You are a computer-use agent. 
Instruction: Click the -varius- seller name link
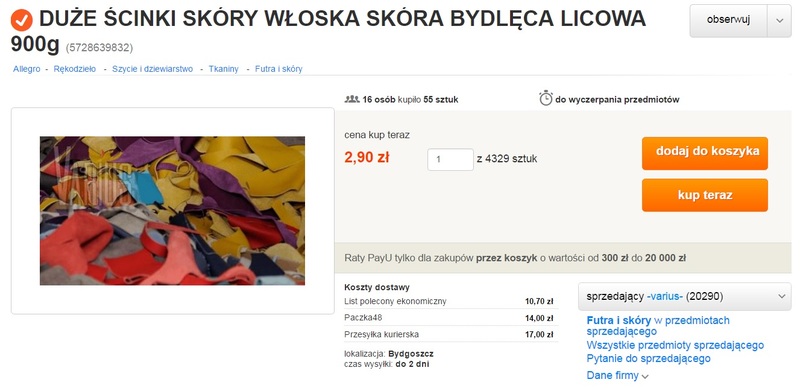coord(664,297)
